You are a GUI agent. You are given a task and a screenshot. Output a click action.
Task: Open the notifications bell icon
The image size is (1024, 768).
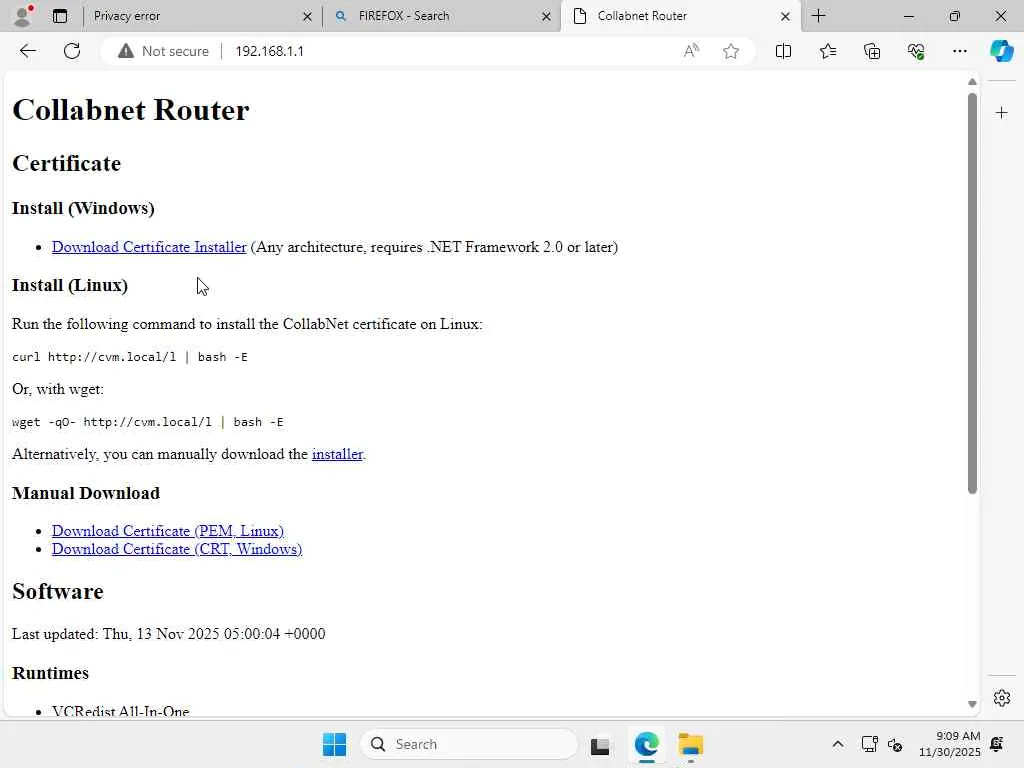pos(997,744)
